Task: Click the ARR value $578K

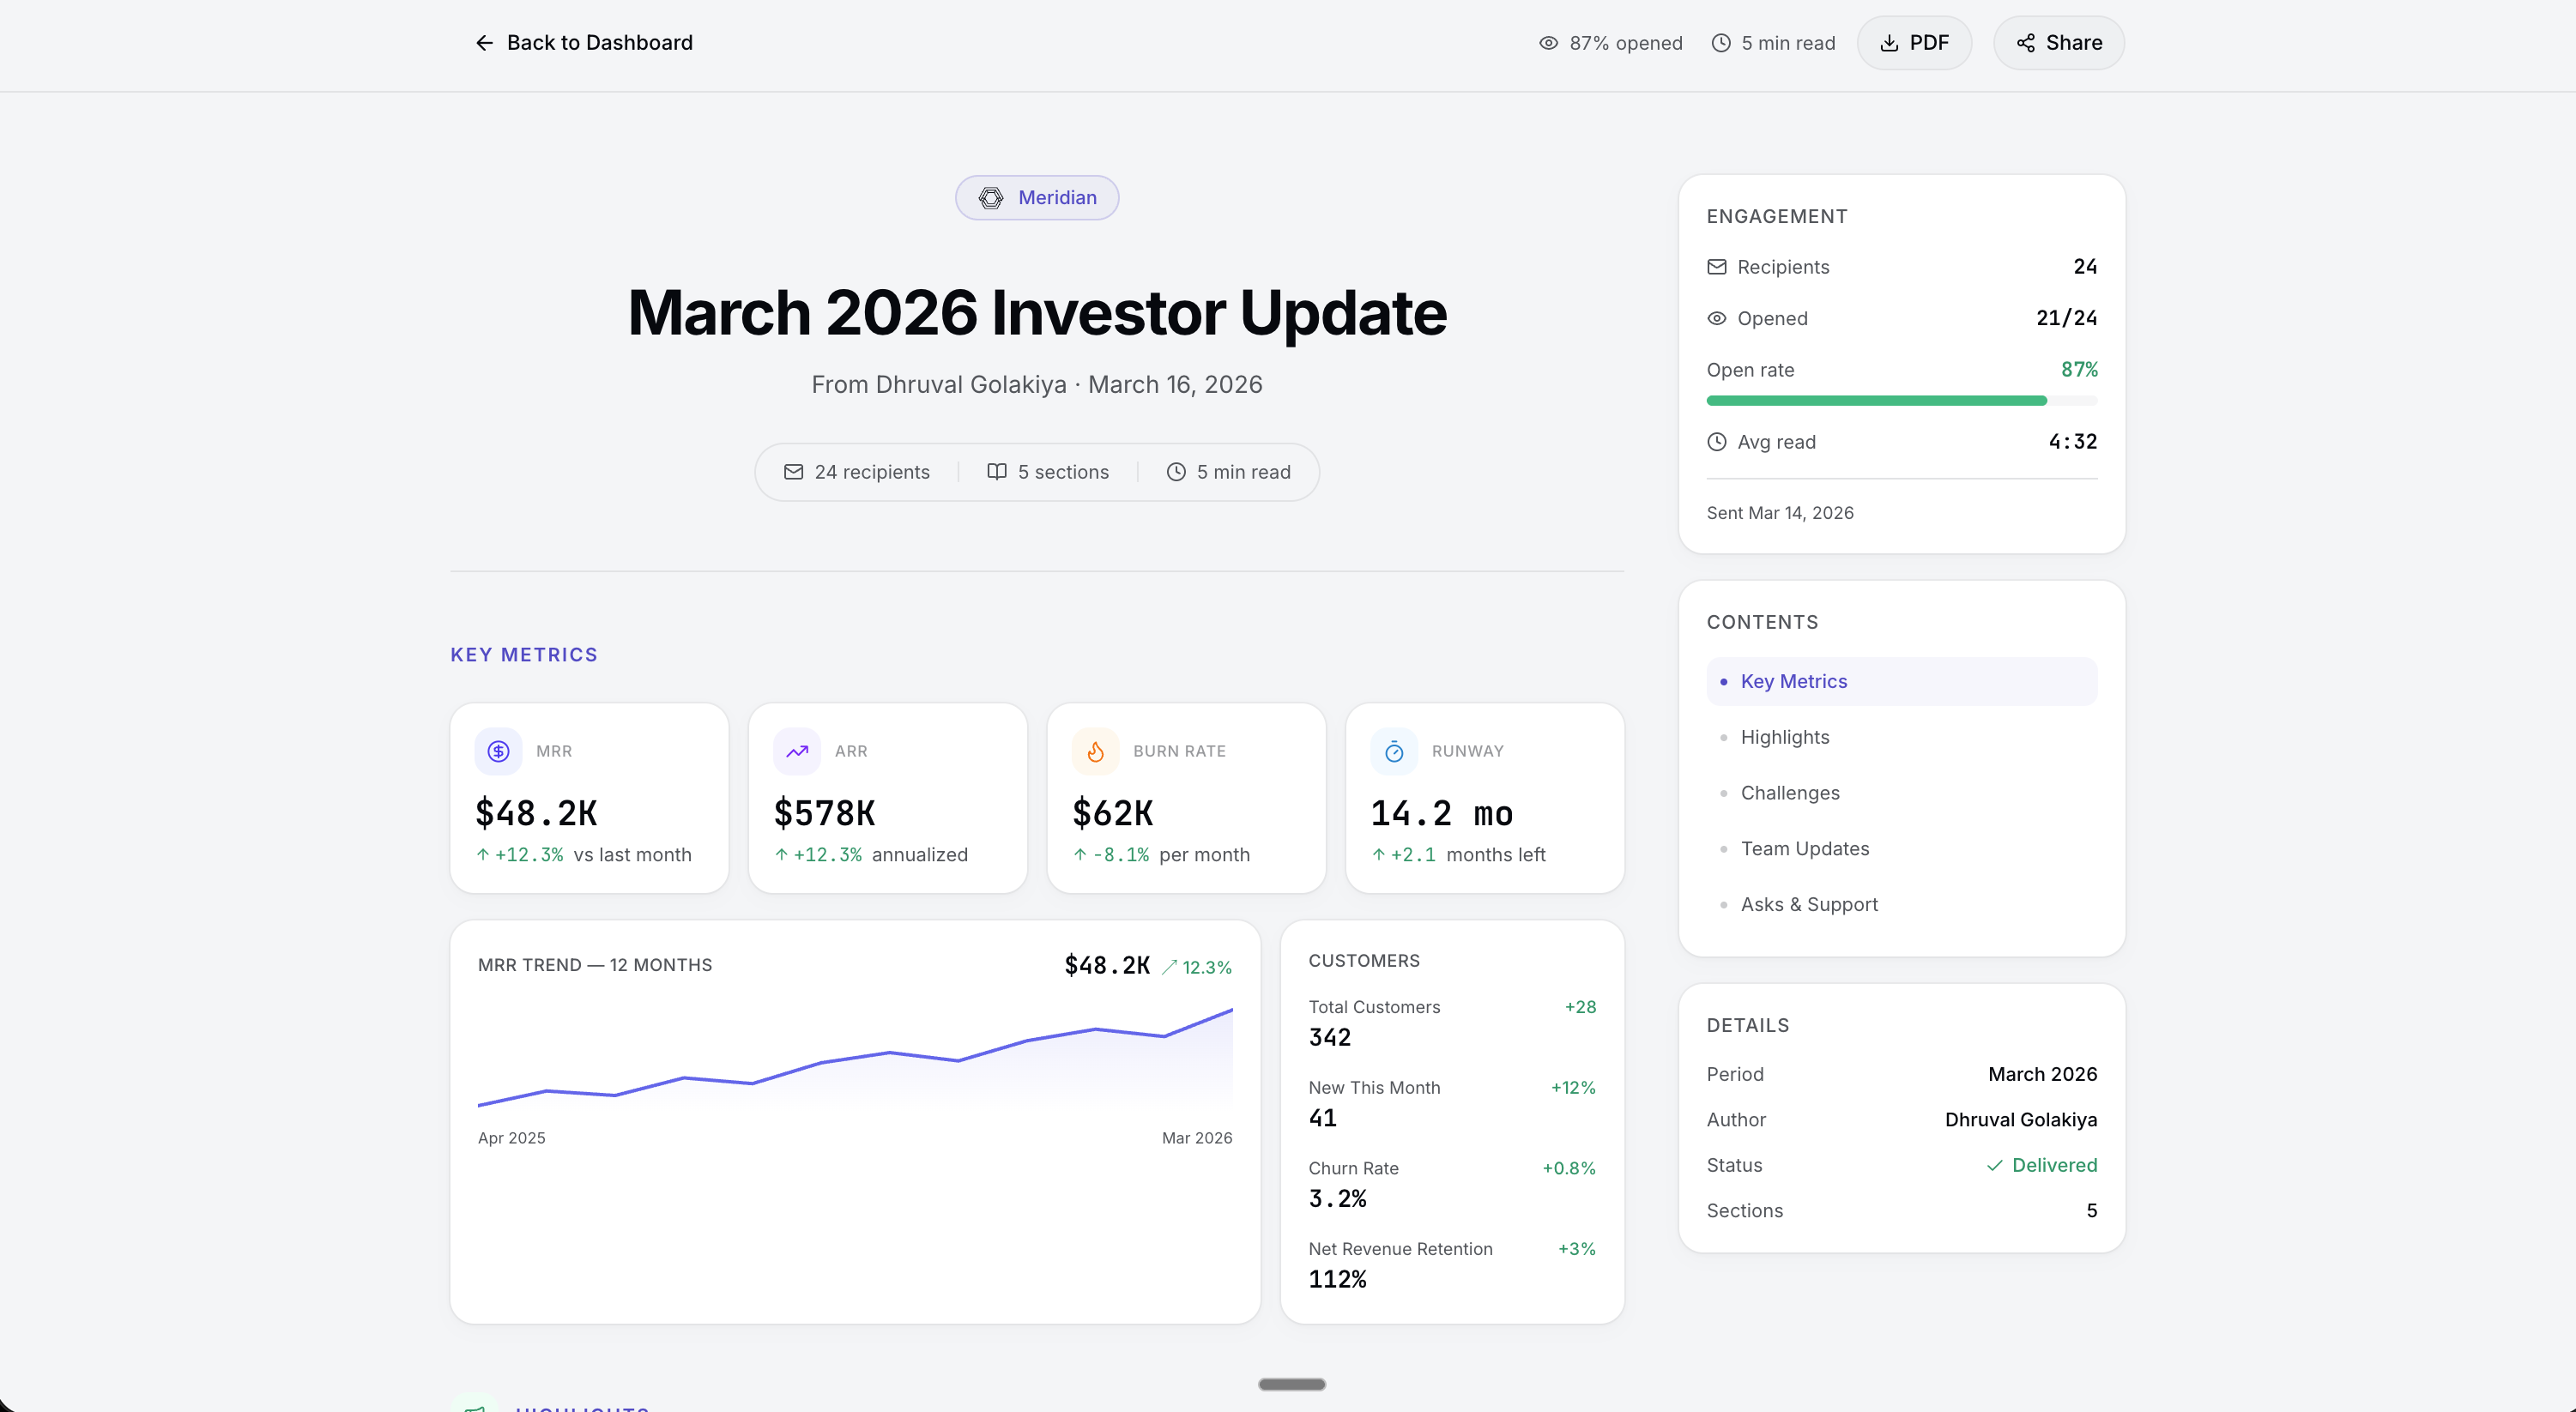Action: (x=825, y=813)
